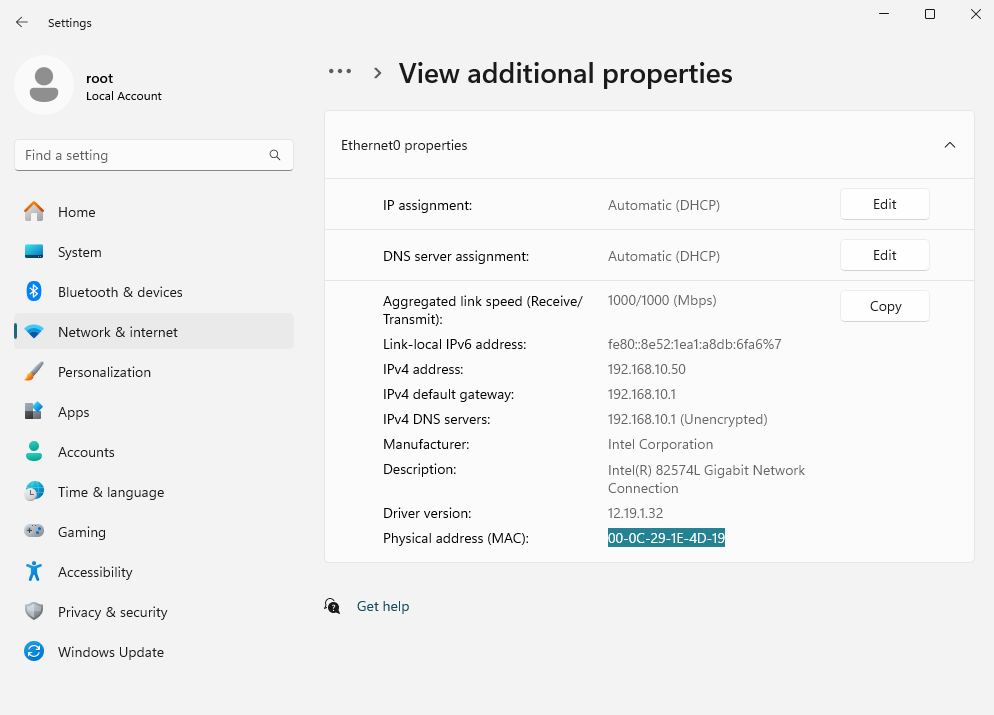Image resolution: width=994 pixels, height=715 pixels.
Task: Collapse the Ethernet0 properties section
Action: (949, 145)
